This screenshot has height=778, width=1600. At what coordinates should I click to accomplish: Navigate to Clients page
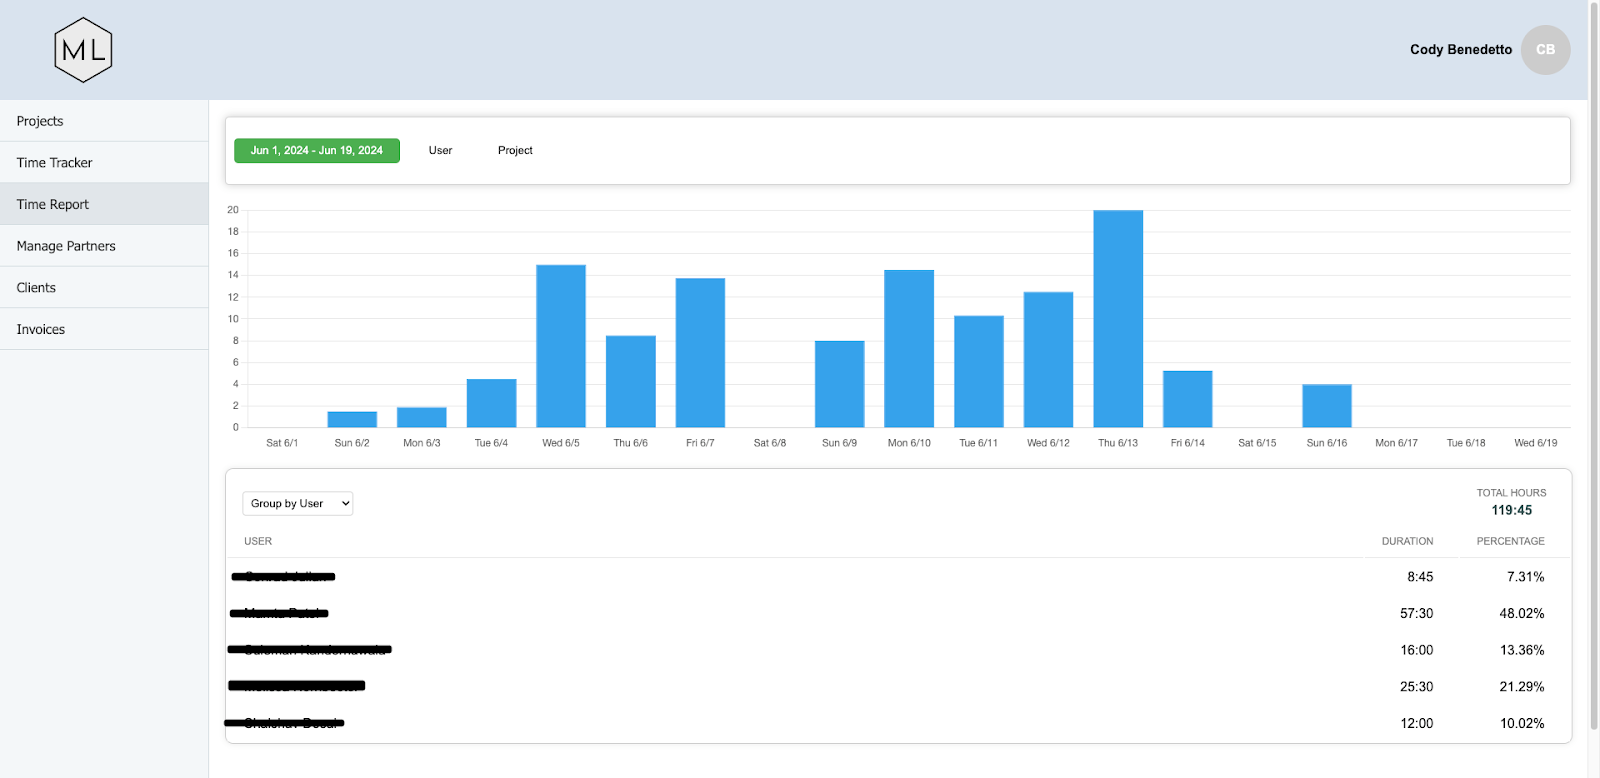[104, 288]
